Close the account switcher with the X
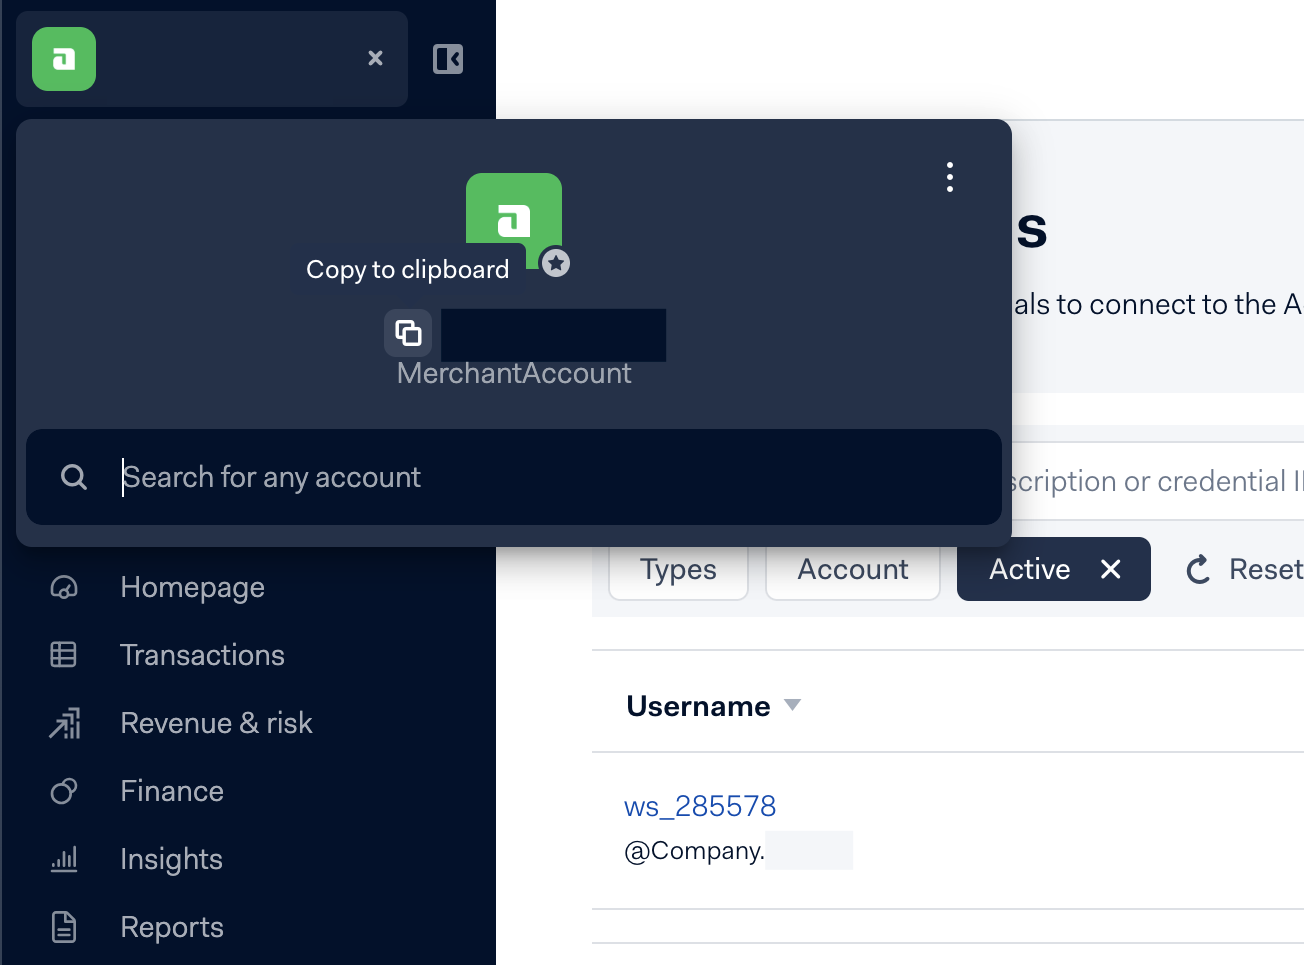This screenshot has height=965, width=1304. (x=375, y=58)
